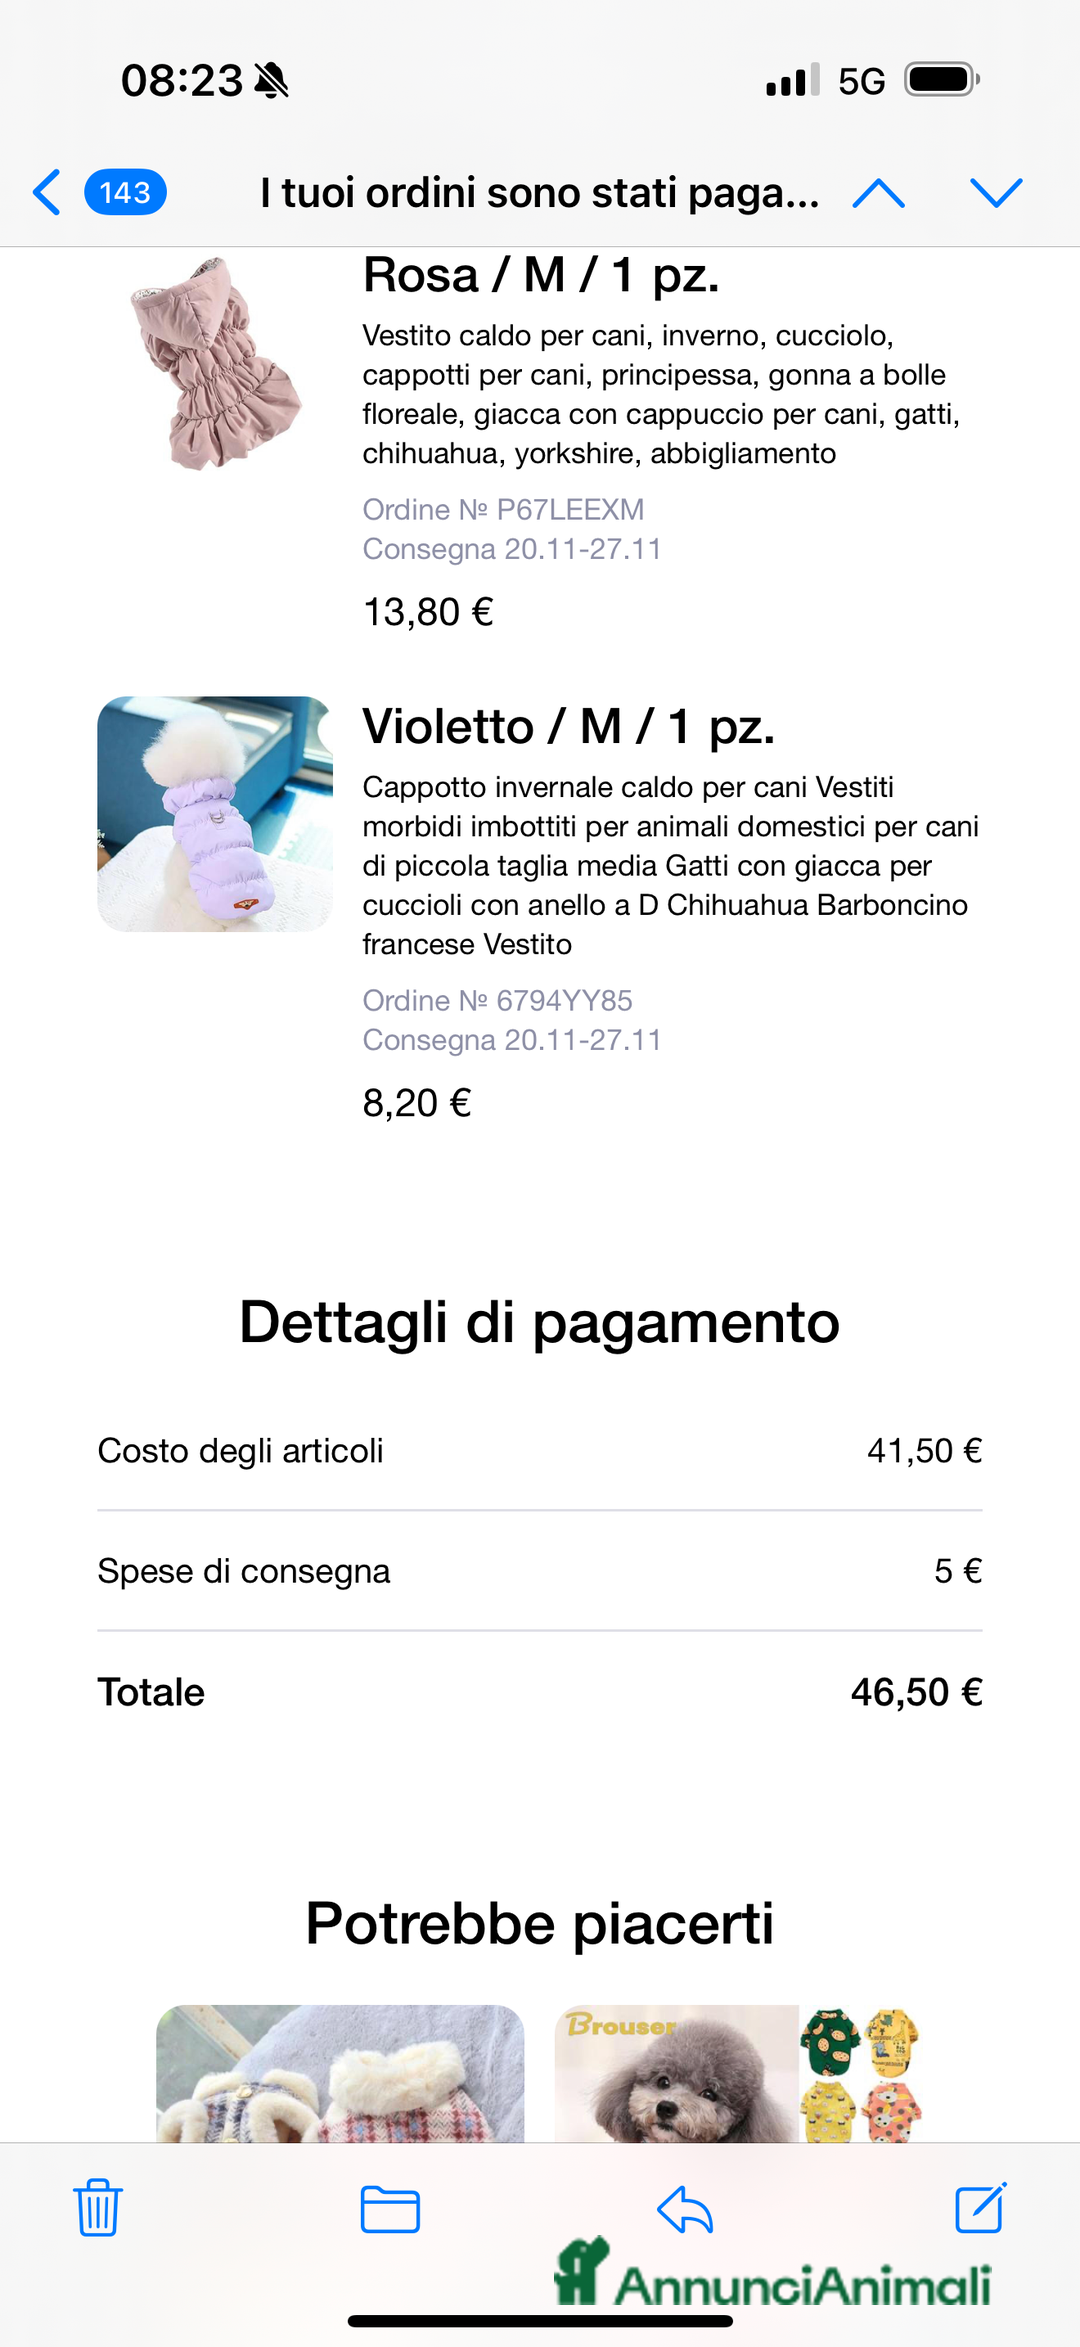Open order number P67LEEXM
This screenshot has width=1080, height=2347.
pyautogui.click(x=503, y=510)
